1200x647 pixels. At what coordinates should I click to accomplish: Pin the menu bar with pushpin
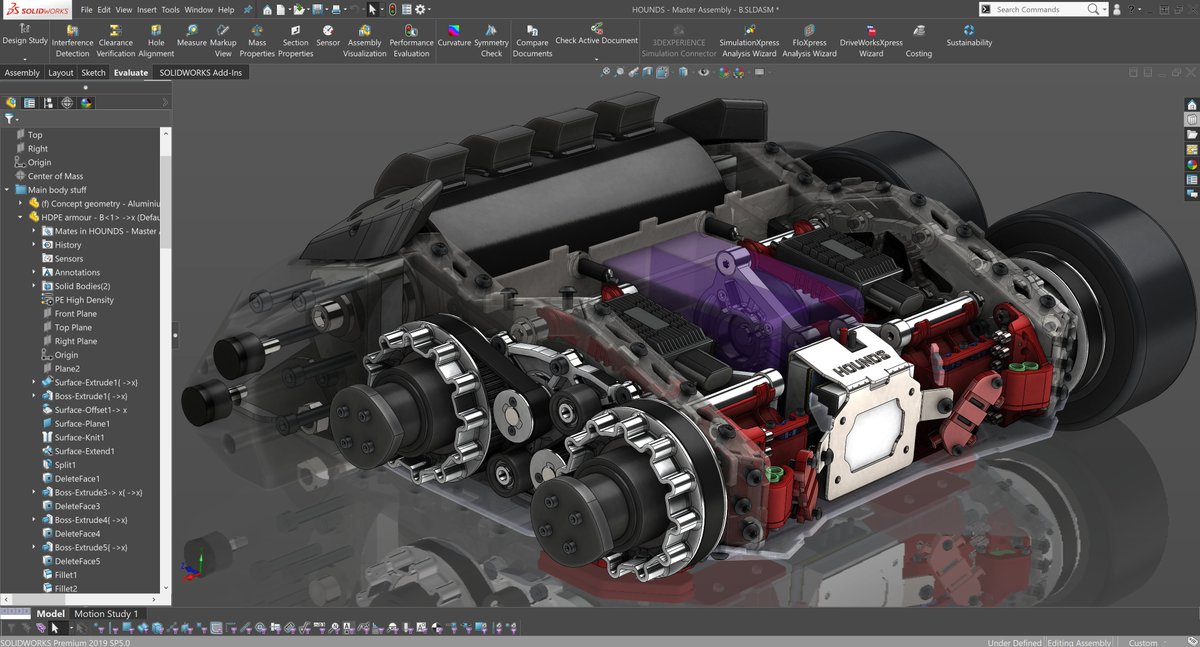tap(247, 9)
